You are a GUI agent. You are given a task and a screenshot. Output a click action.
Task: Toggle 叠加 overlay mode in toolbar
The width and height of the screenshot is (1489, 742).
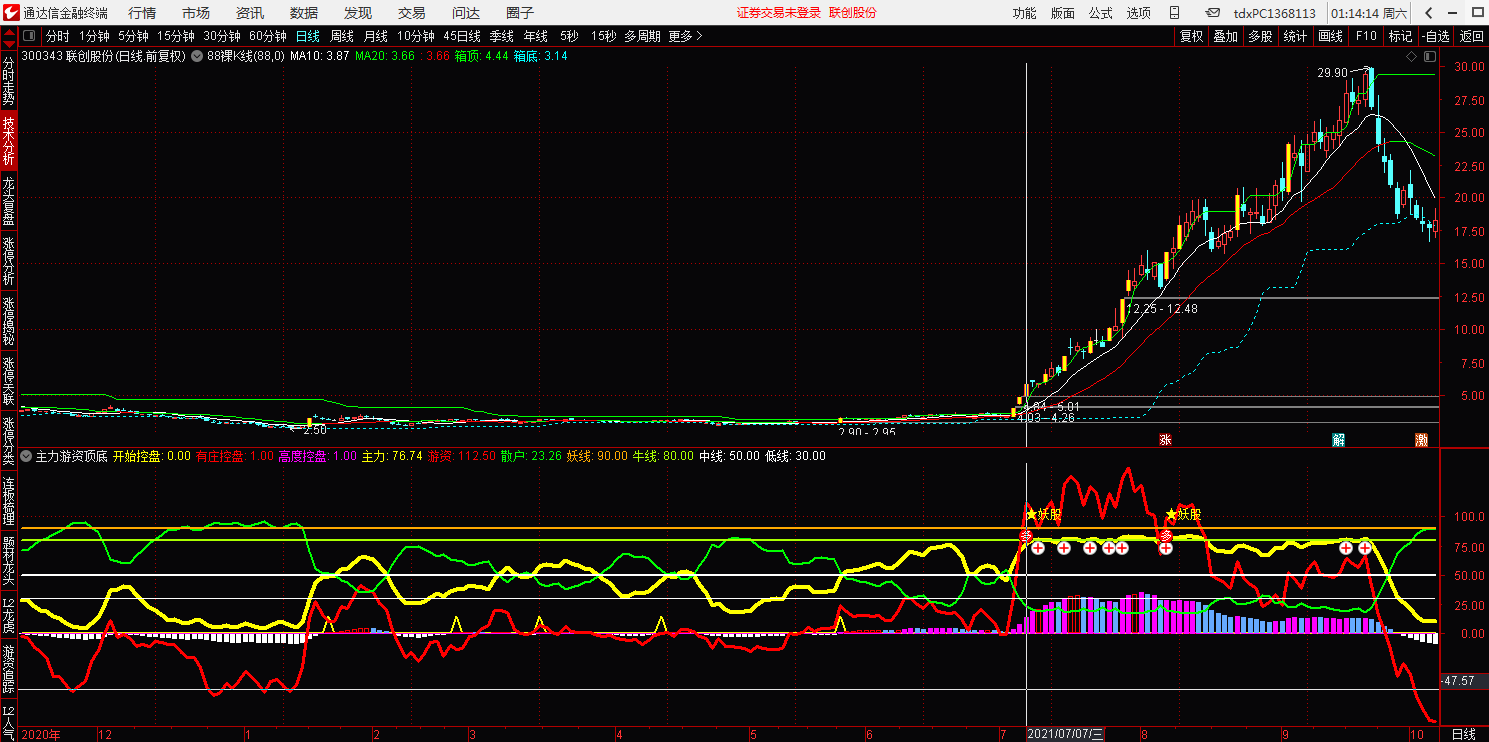(x=1225, y=36)
